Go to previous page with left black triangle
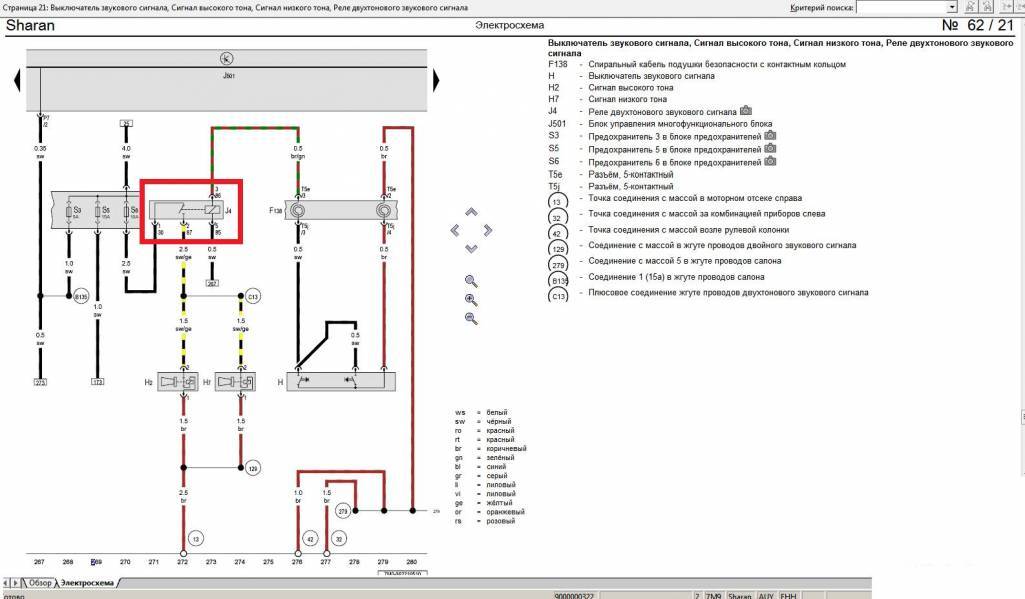 (17, 80)
